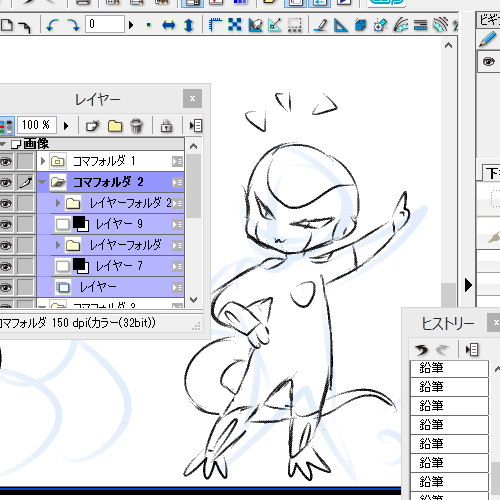
Task: Toggle eye icon in right tool panel
Action: (489, 62)
